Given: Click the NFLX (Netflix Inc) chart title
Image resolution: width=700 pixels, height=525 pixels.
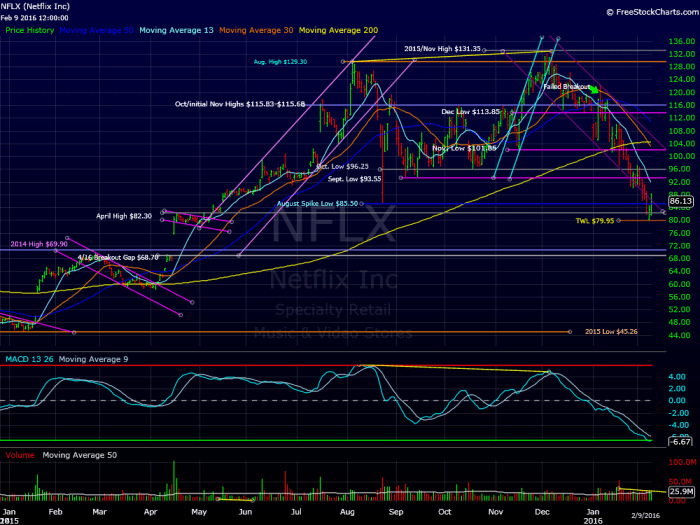Looking at the screenshot, I should tap(35, 6).
